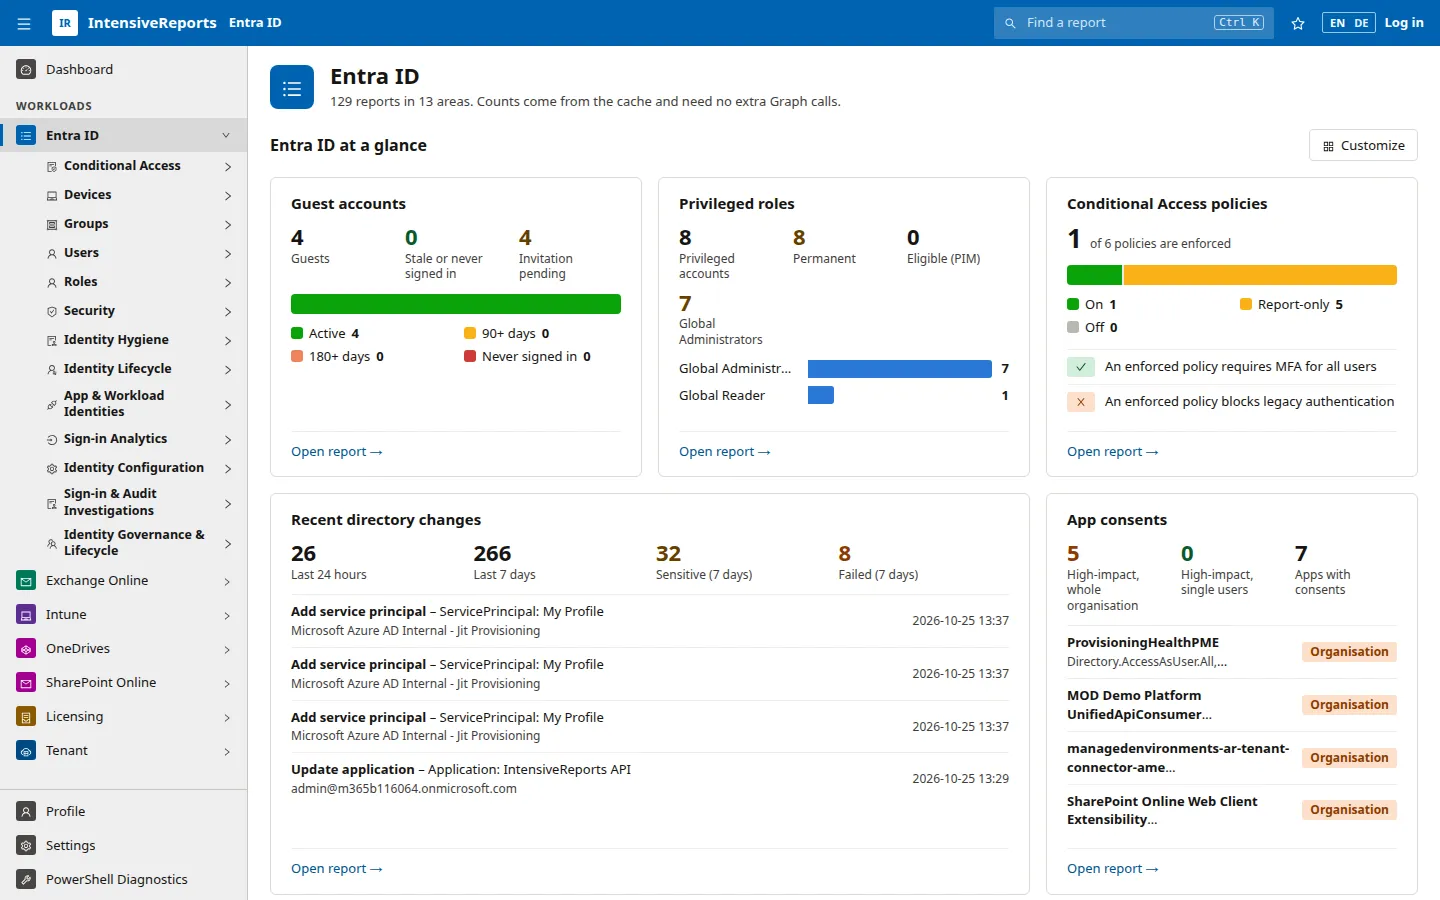Collapse the Entra ID workload section
1440x900 pixels.
click(226, 136)
